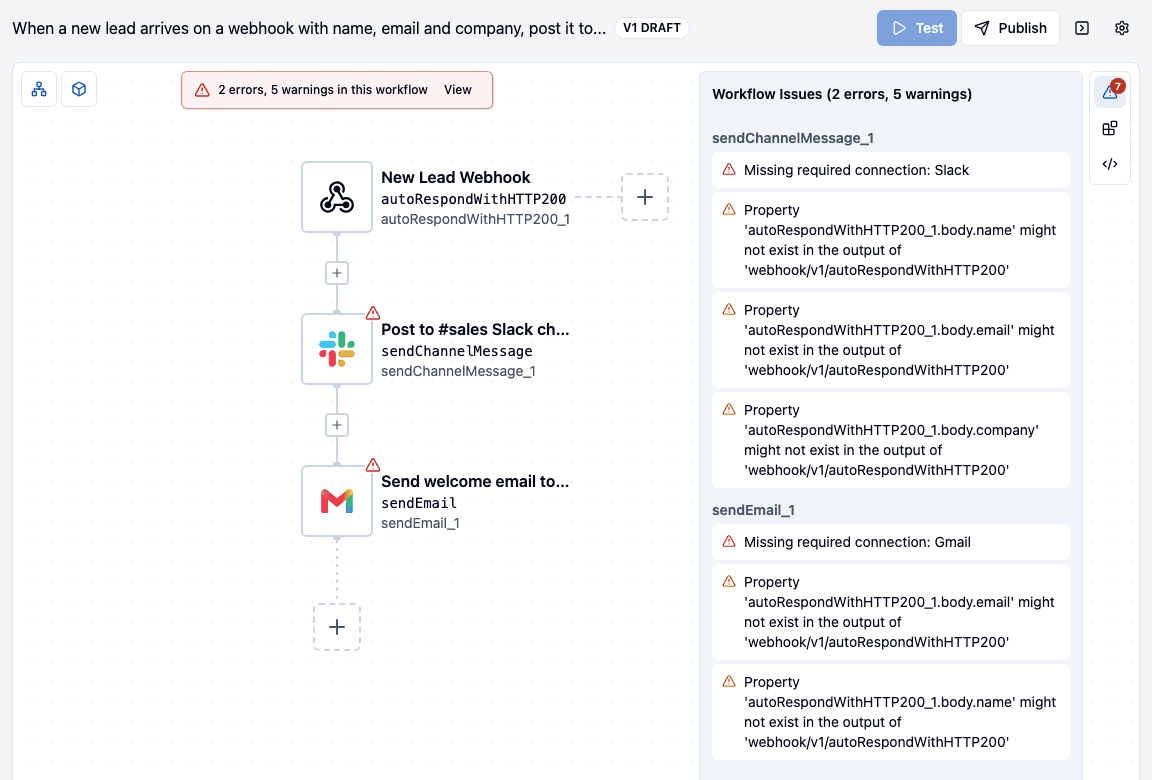Open workflow issues panel icon with badge 7
The image size is (1152, 780).
[x=1110, y=92]
